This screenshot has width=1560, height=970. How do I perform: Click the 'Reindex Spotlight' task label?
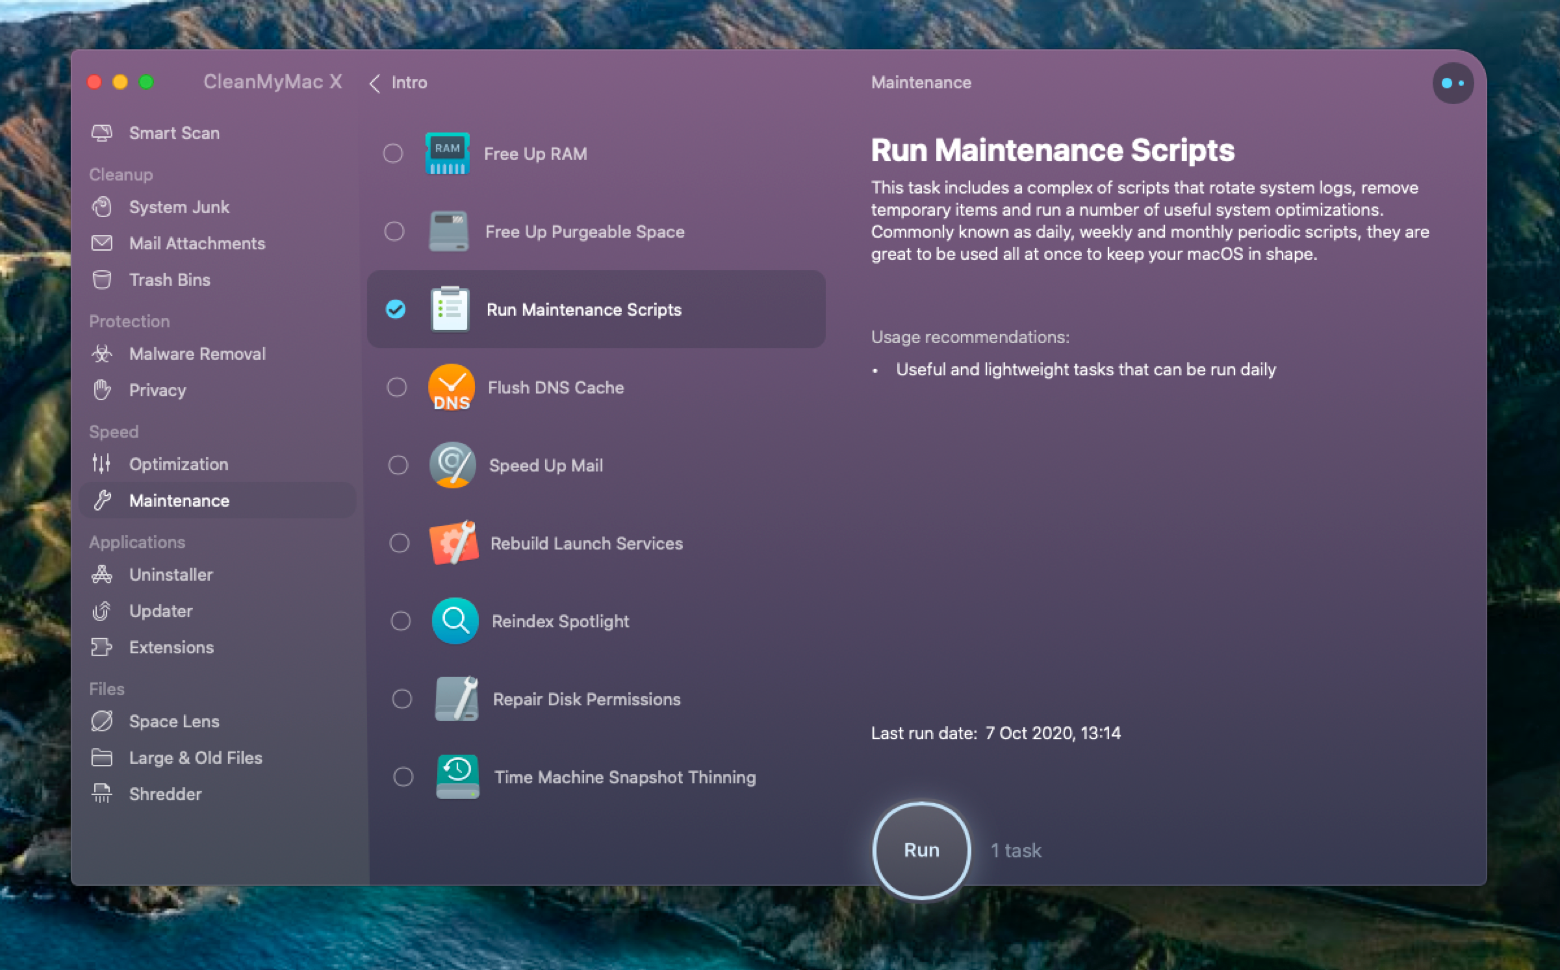[561, 622]
